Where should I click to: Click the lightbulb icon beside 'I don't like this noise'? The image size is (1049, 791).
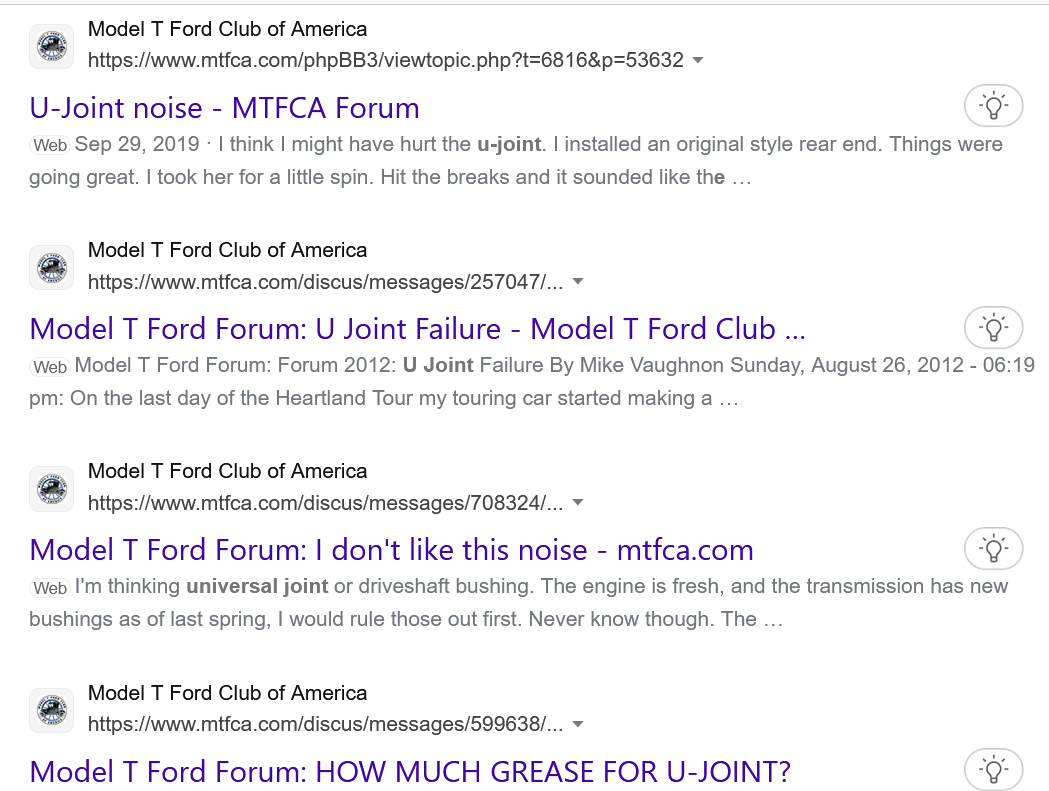coord(993,548)
